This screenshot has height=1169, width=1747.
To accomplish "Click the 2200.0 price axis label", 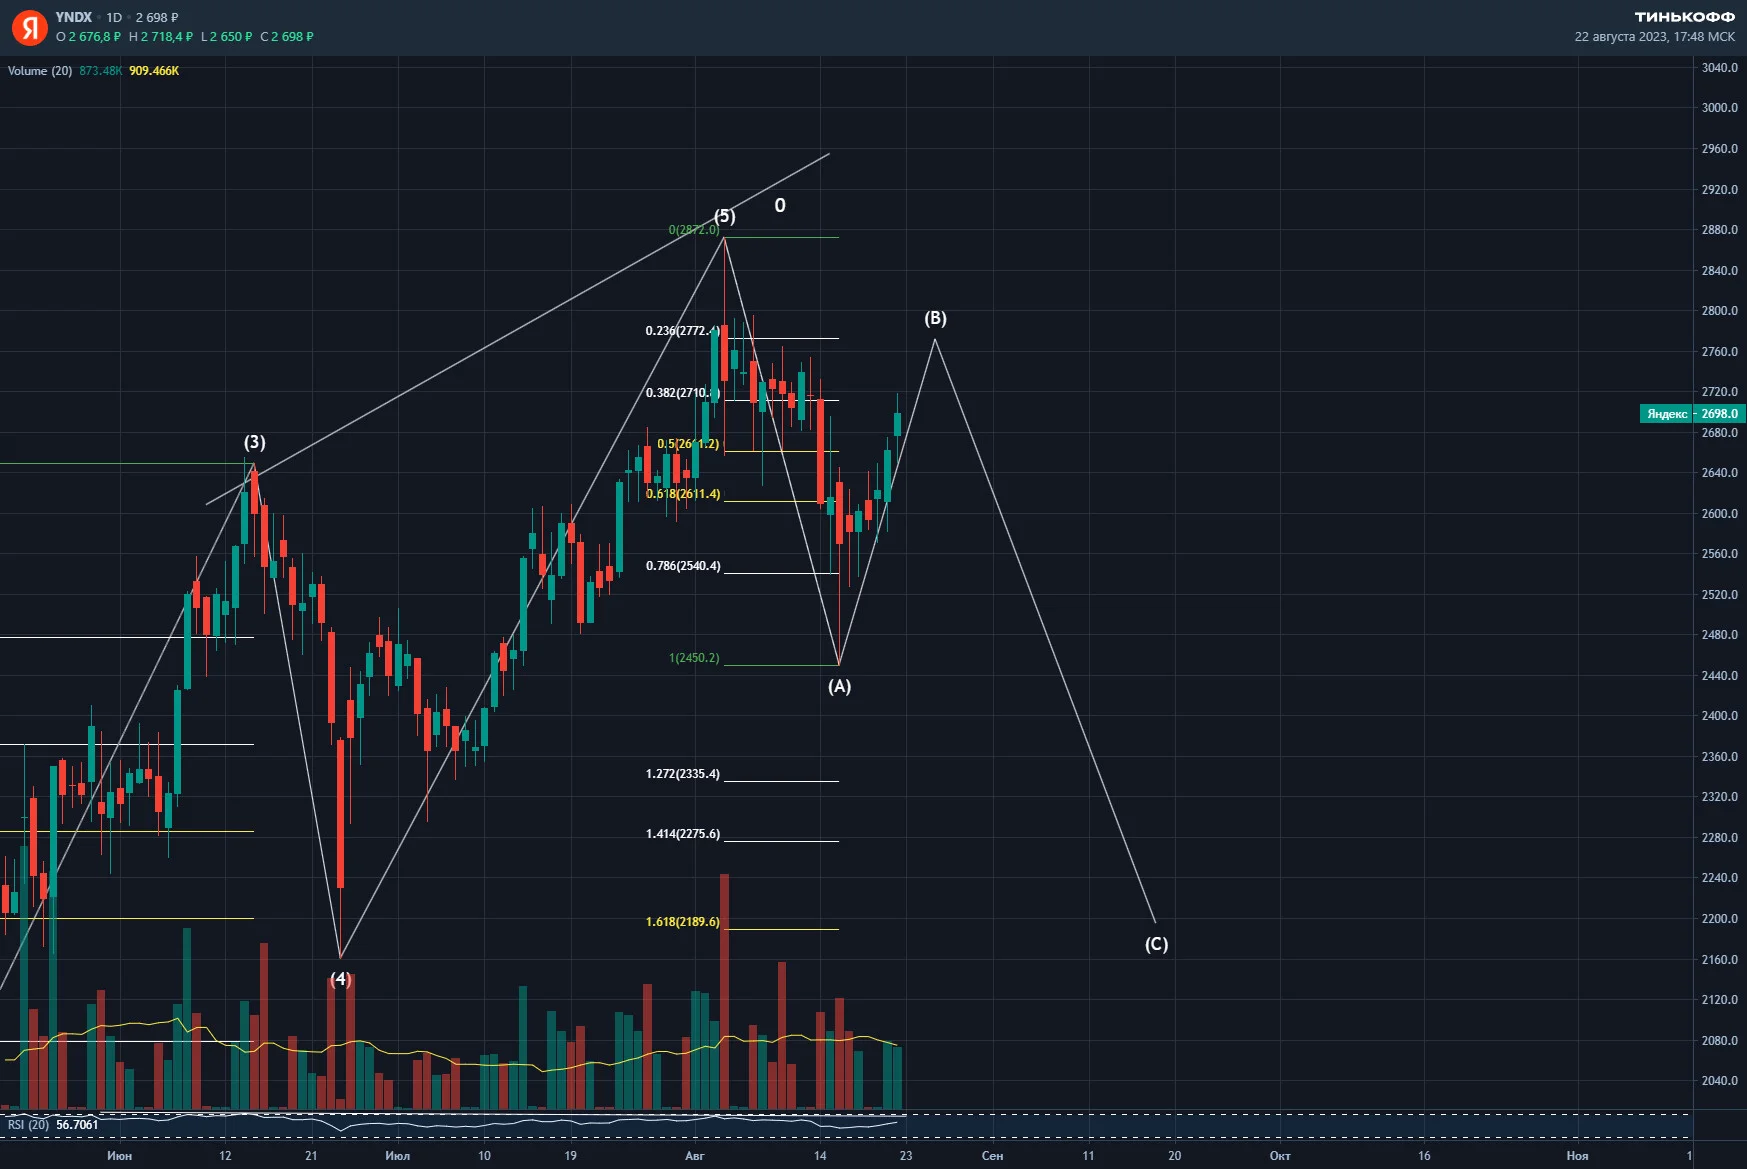I will coord(1720,919).
